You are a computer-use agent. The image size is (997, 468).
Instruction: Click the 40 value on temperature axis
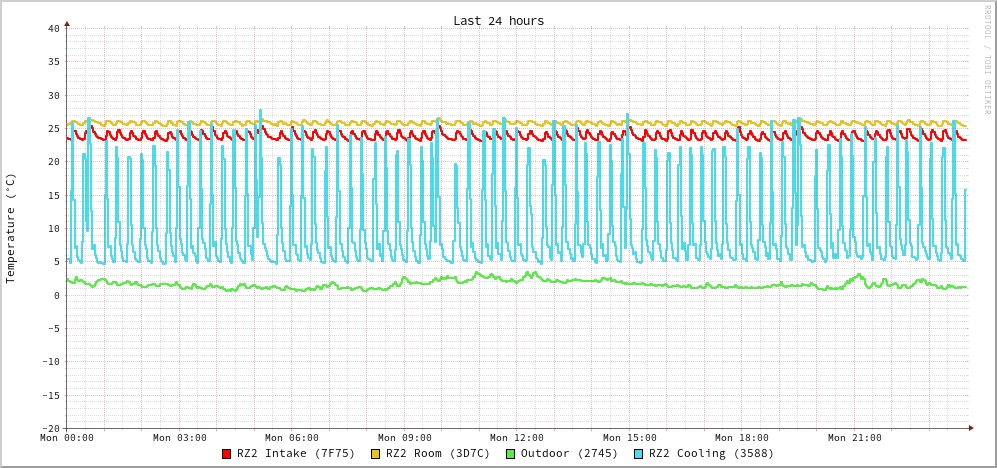(x=53, y=29)
